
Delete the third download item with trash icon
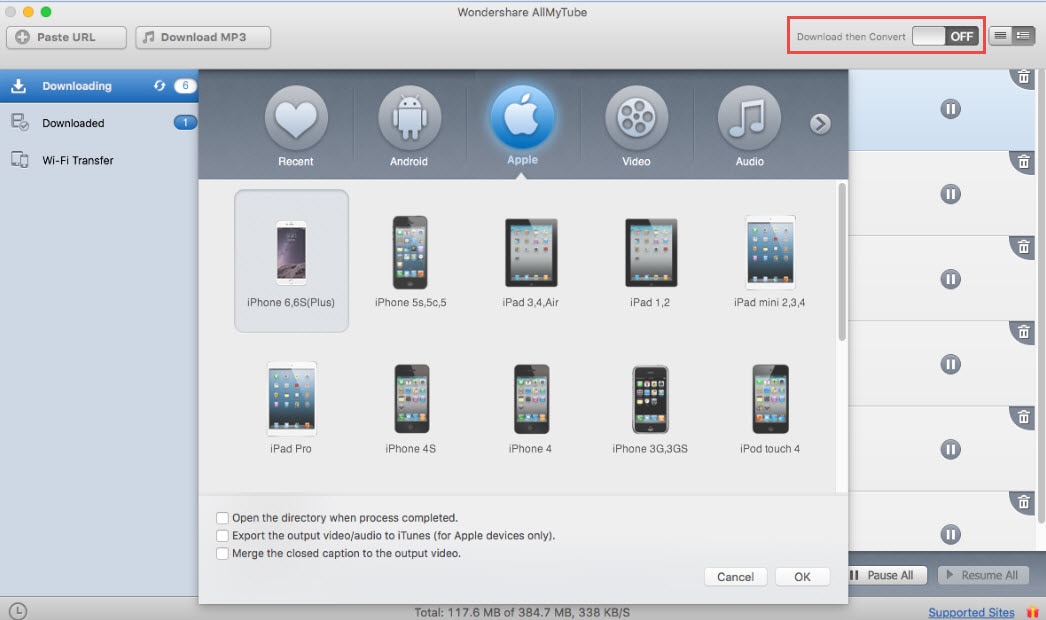coord(1023,248)
